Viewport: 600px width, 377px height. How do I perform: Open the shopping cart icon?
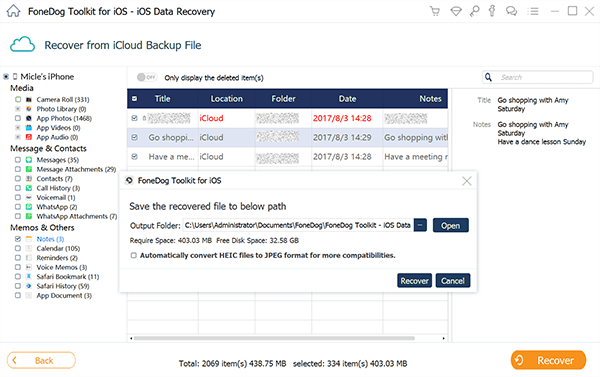[435, 11]
